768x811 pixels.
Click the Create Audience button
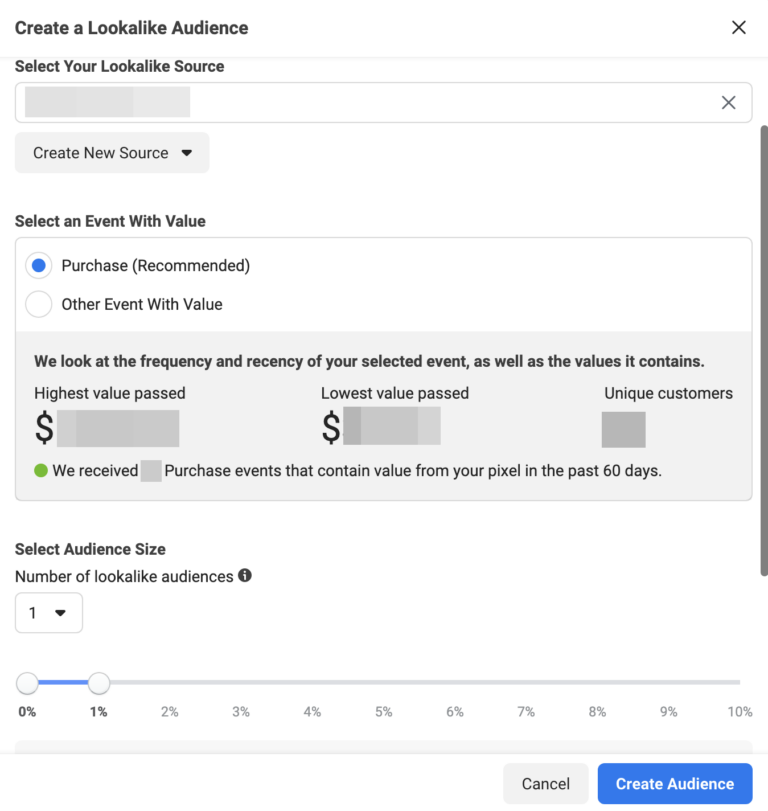pyautogui.click(x=674, y=783)
